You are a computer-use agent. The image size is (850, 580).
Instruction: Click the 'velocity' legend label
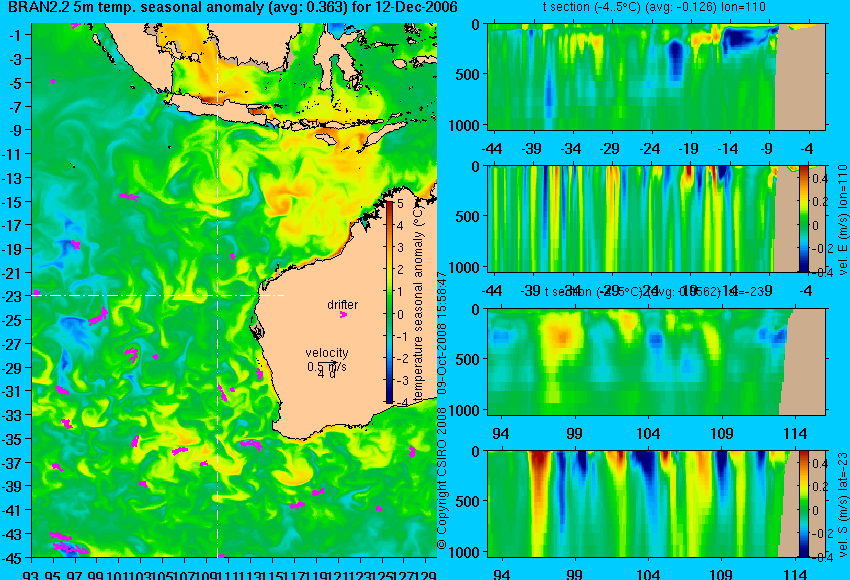[326, 353]
